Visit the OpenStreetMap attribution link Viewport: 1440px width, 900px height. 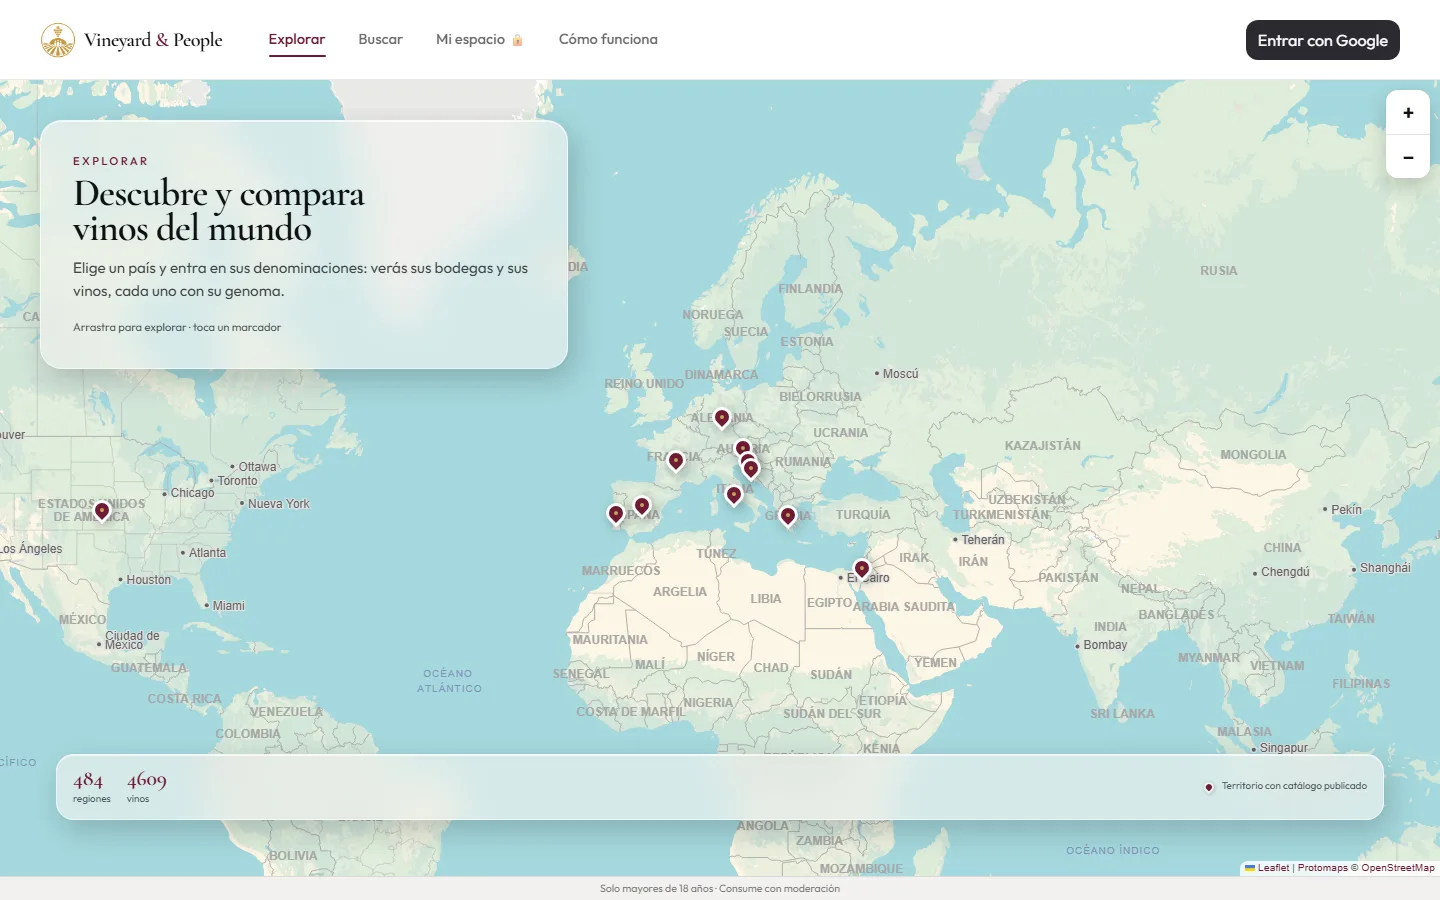coord(1398,868)
